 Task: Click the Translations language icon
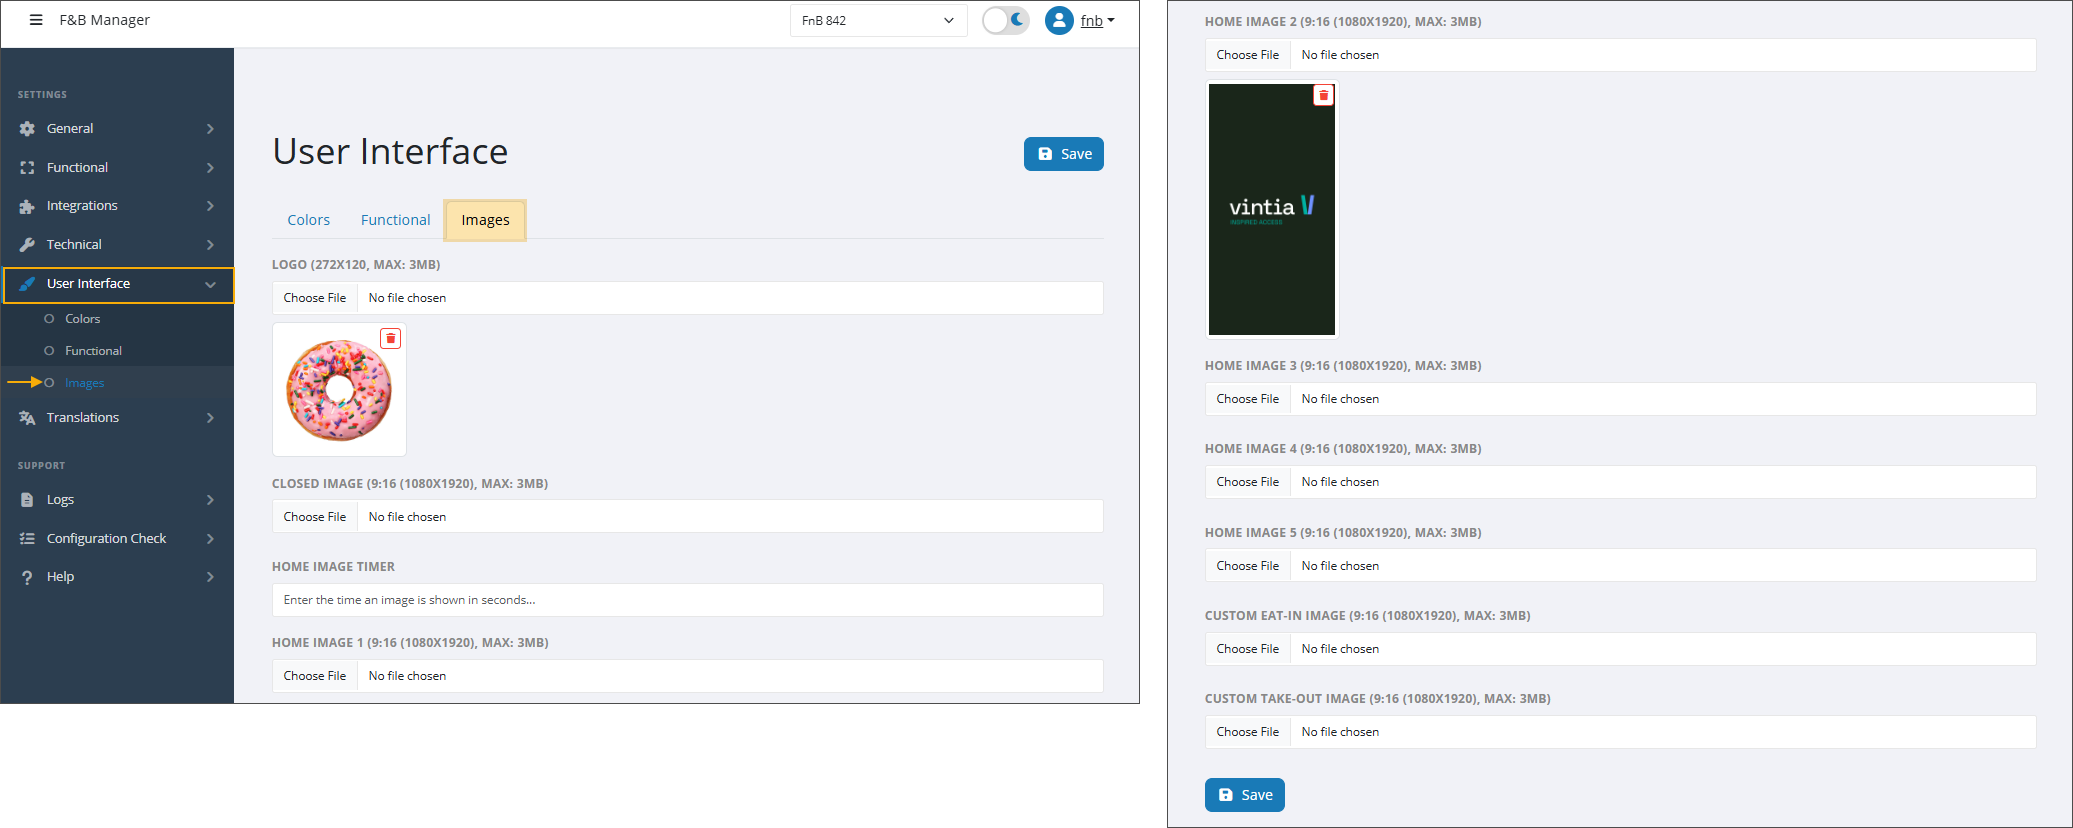coord(27,418)
